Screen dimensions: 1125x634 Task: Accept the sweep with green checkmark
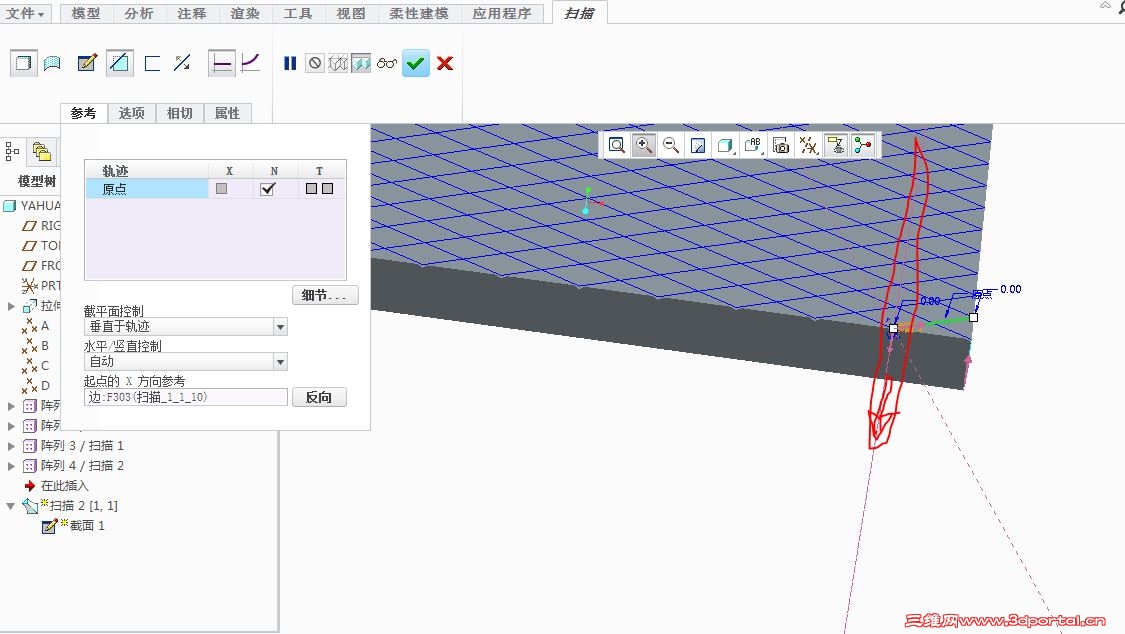(x=415, y=63)
